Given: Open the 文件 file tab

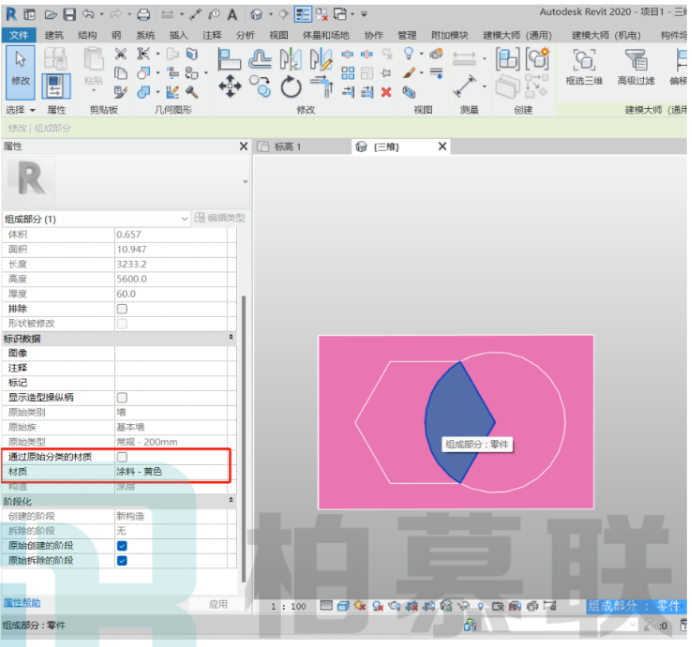Looking at the screenshot, I should pos(19,35).
